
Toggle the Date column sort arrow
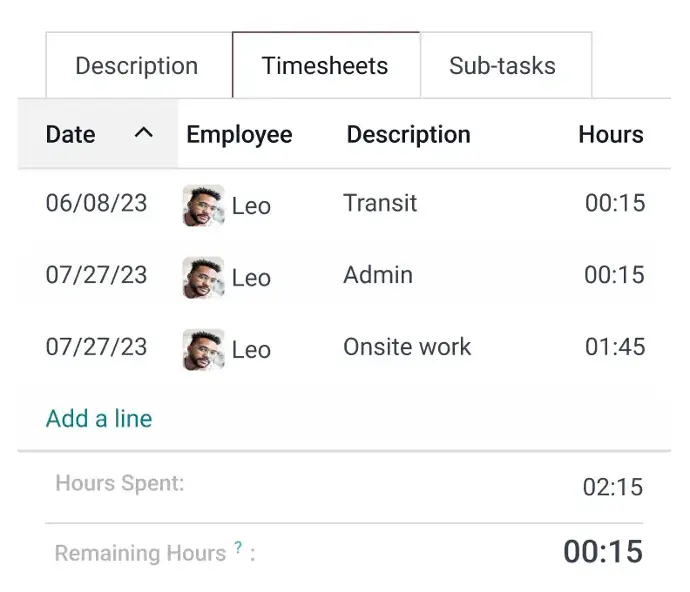144,133
